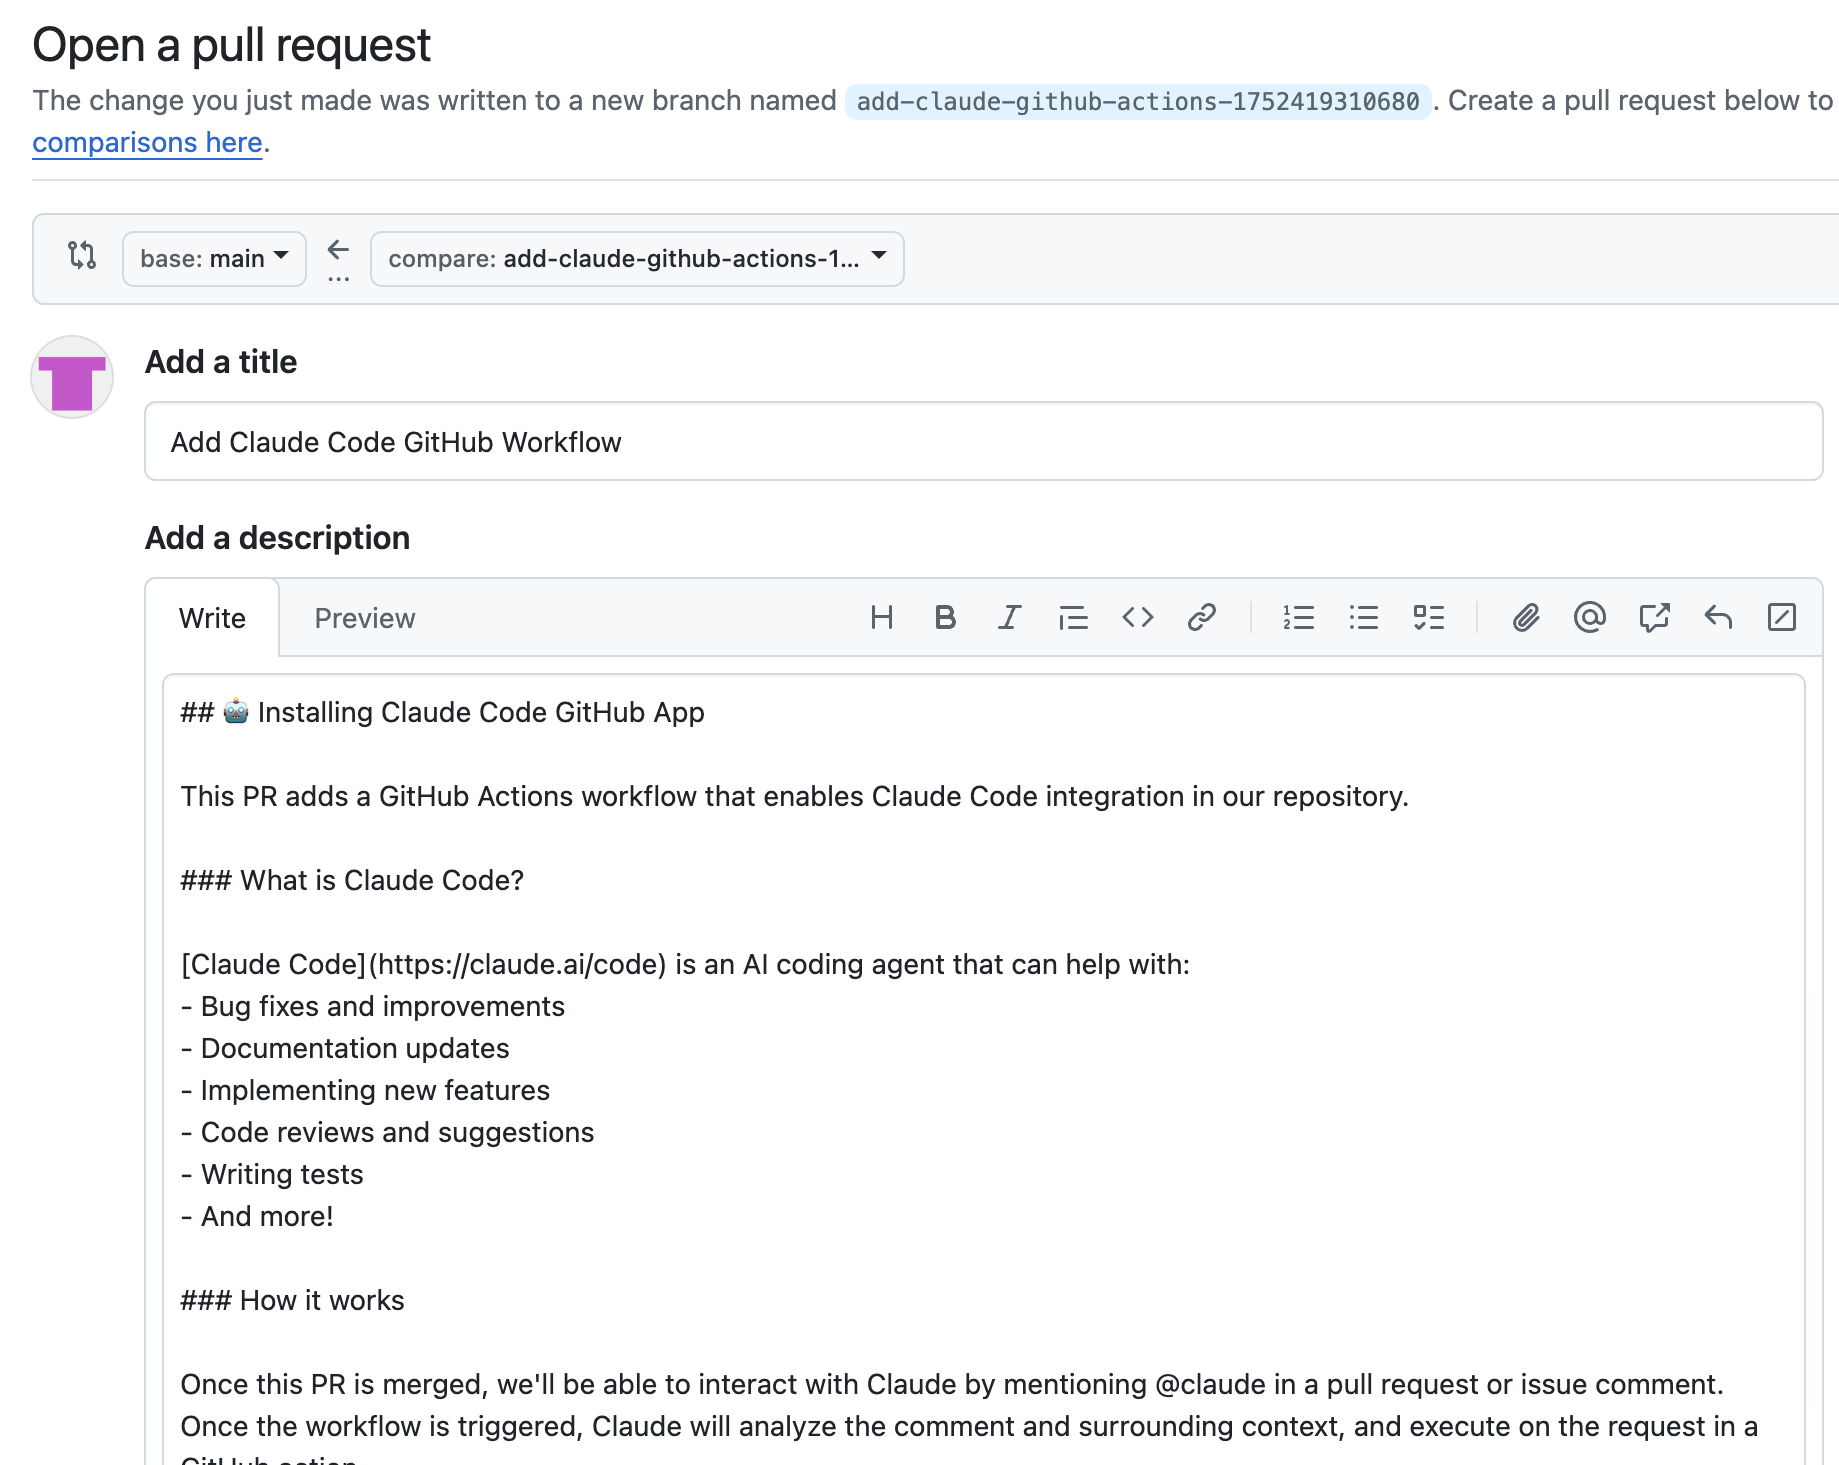
Task: Open the base: main branch dropdown
Action: (213, 258)
